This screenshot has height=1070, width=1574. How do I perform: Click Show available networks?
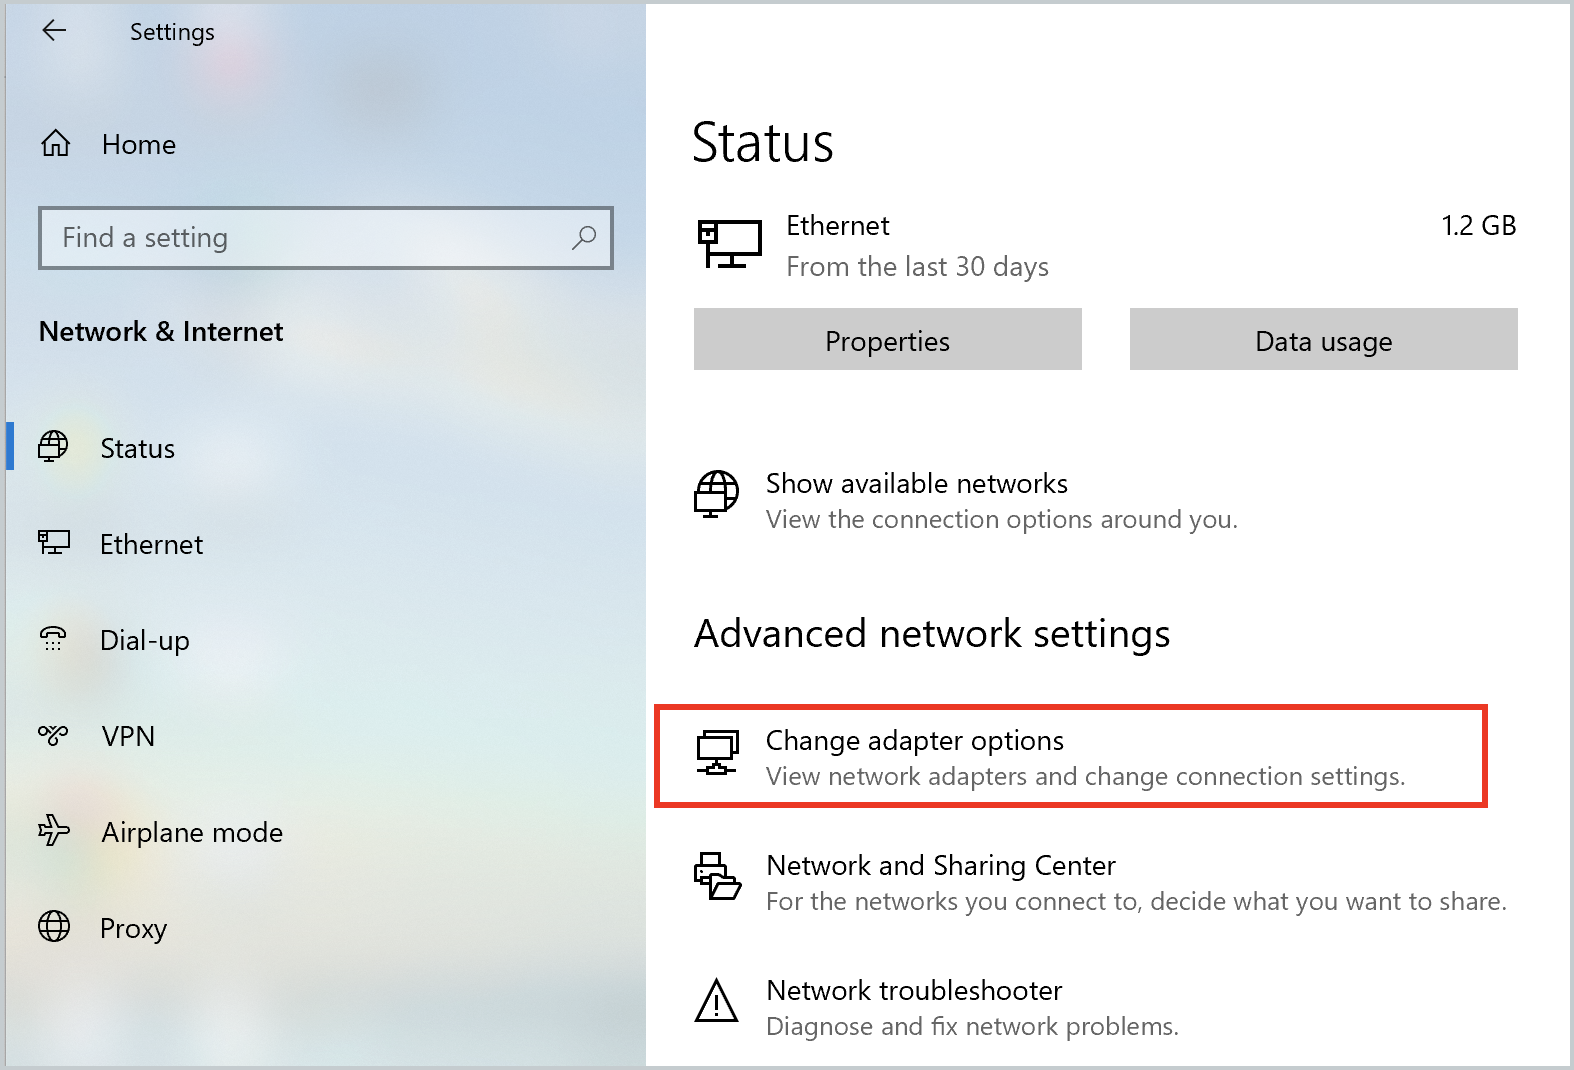[x=916, y=484]
